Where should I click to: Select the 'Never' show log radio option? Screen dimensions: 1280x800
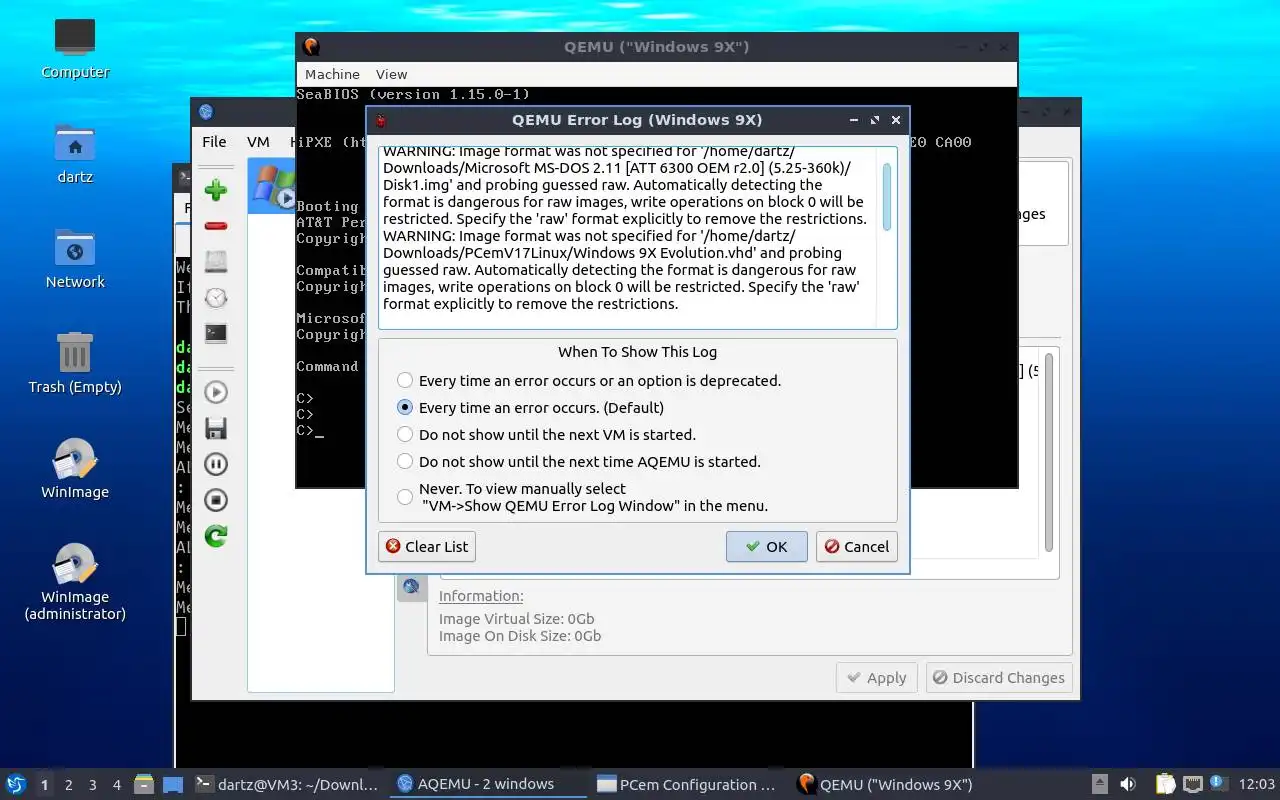[x=583, y=497]
